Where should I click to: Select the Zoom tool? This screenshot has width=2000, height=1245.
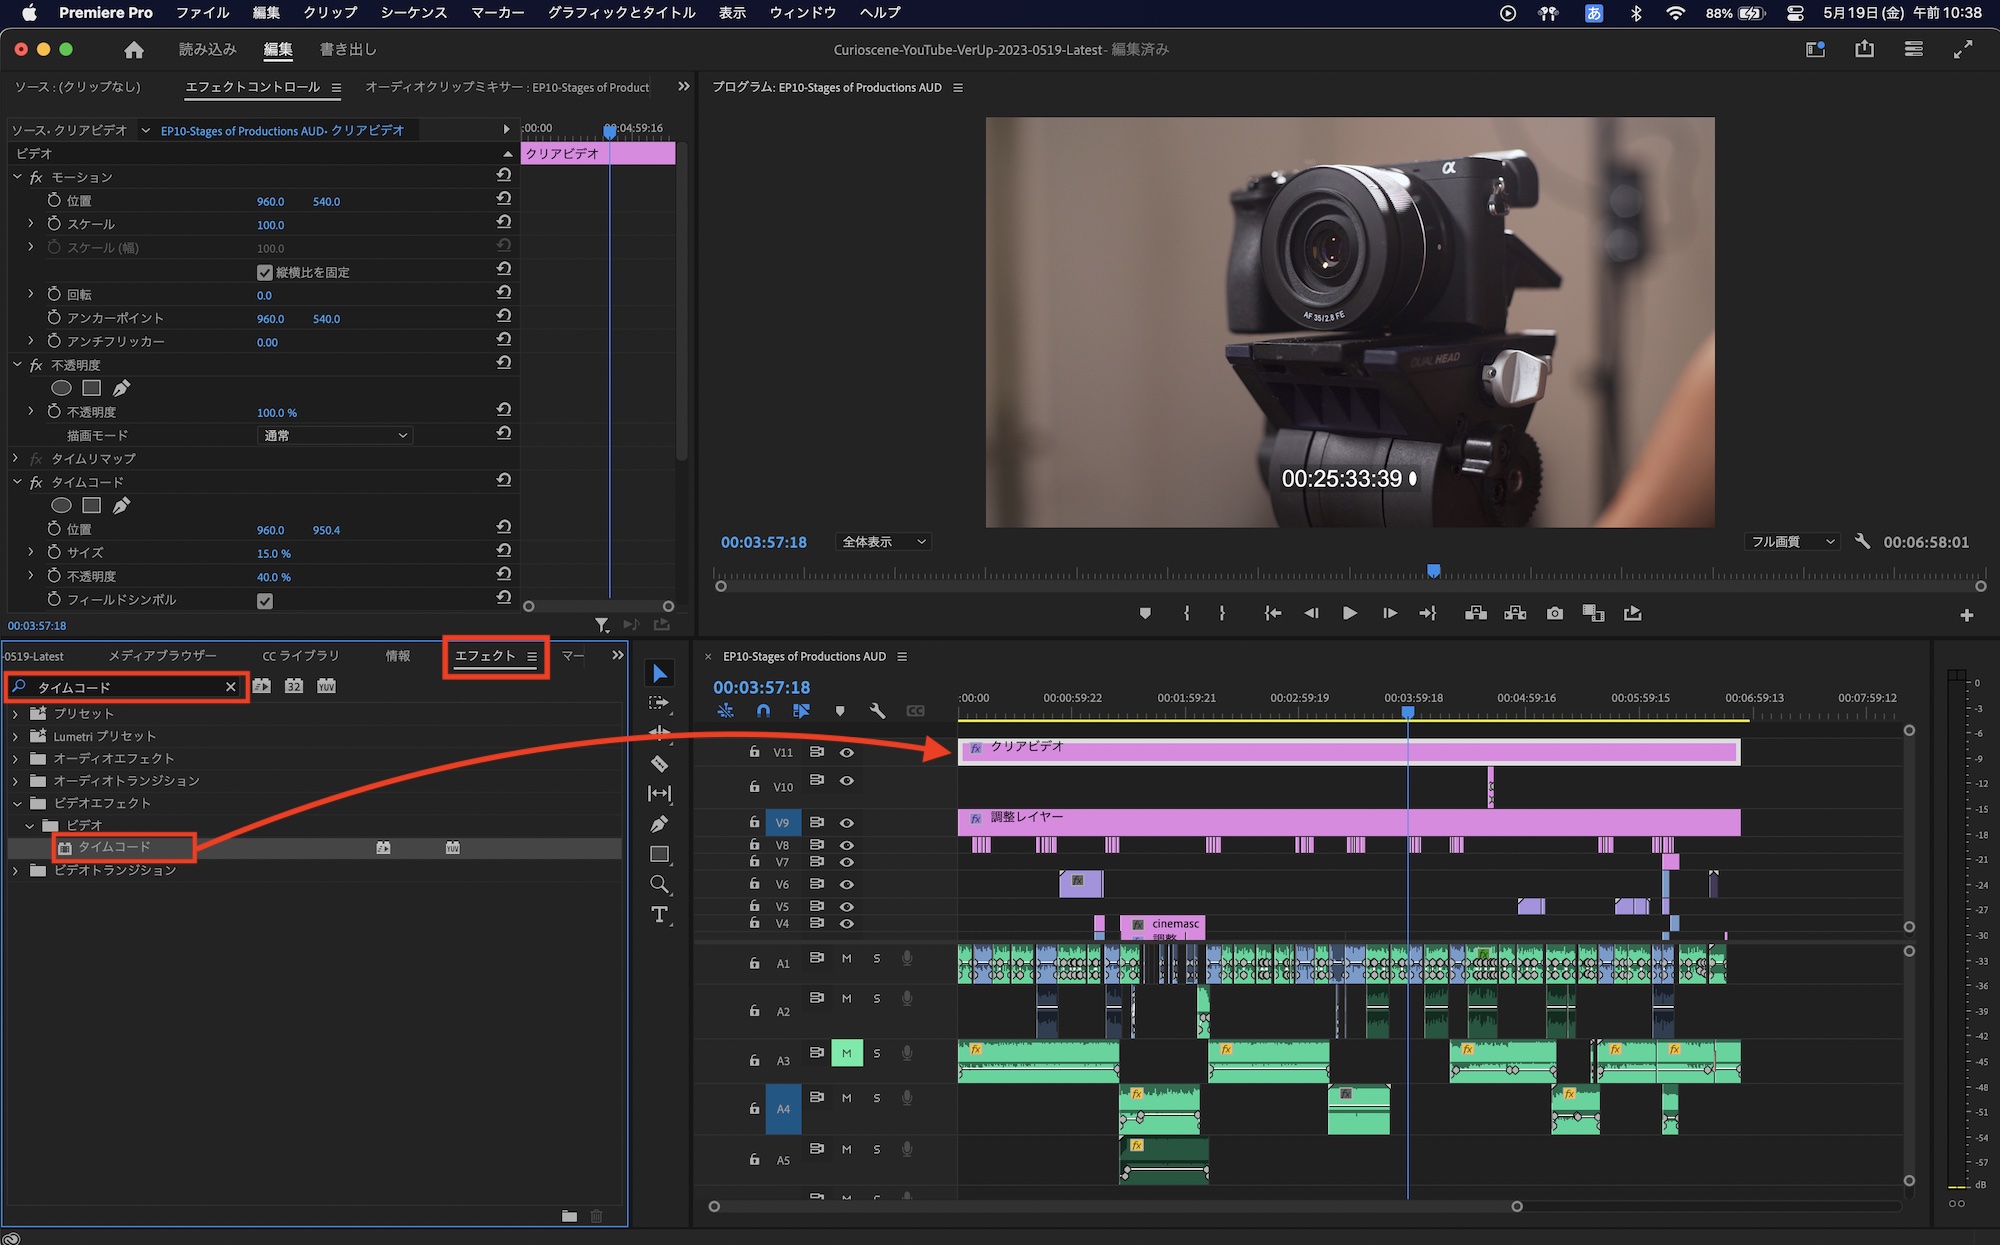(659, 884)
